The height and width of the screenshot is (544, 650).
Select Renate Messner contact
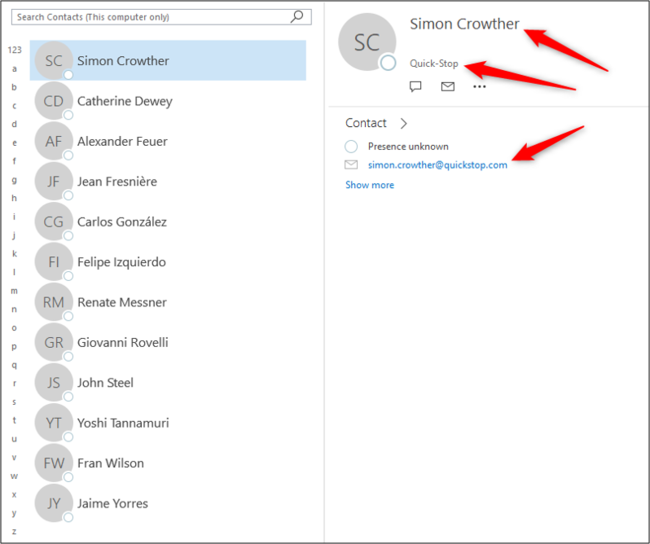(x=168, y=302)
